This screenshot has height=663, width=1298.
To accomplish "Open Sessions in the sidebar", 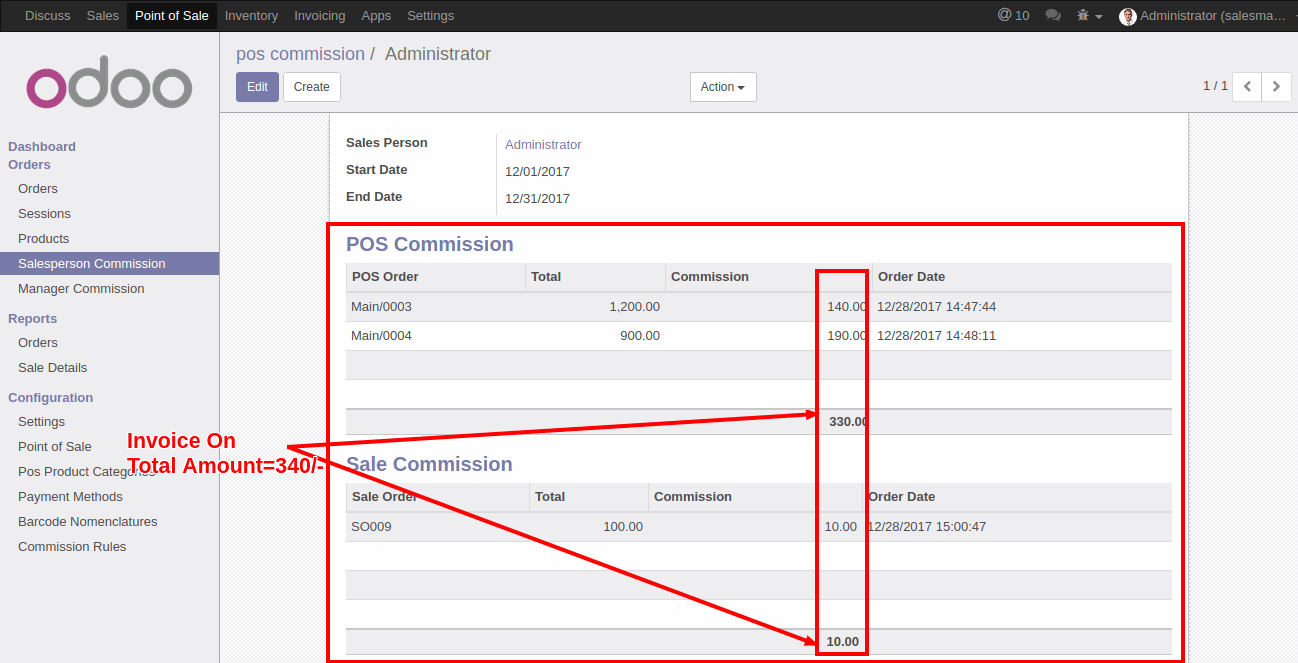I will tap(44, 214).
